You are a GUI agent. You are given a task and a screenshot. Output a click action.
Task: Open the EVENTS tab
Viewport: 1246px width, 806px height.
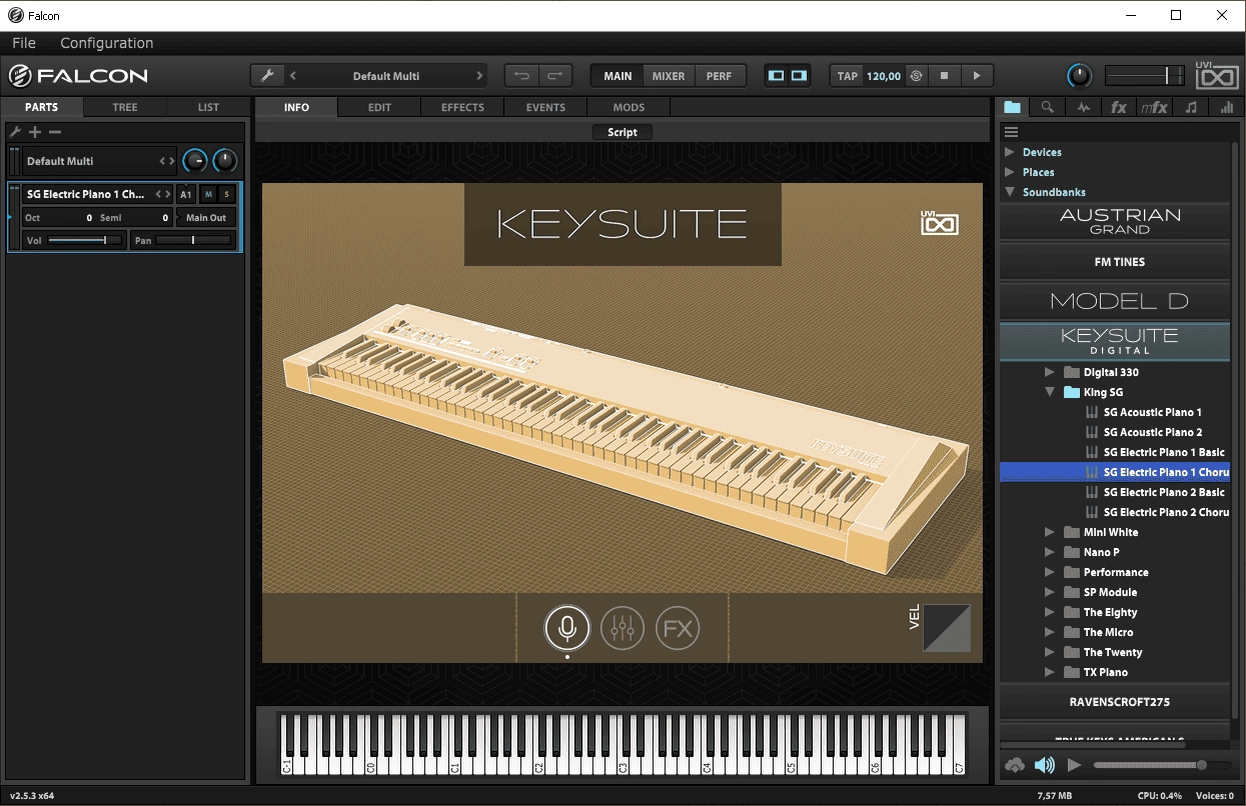tap(546, 107)
